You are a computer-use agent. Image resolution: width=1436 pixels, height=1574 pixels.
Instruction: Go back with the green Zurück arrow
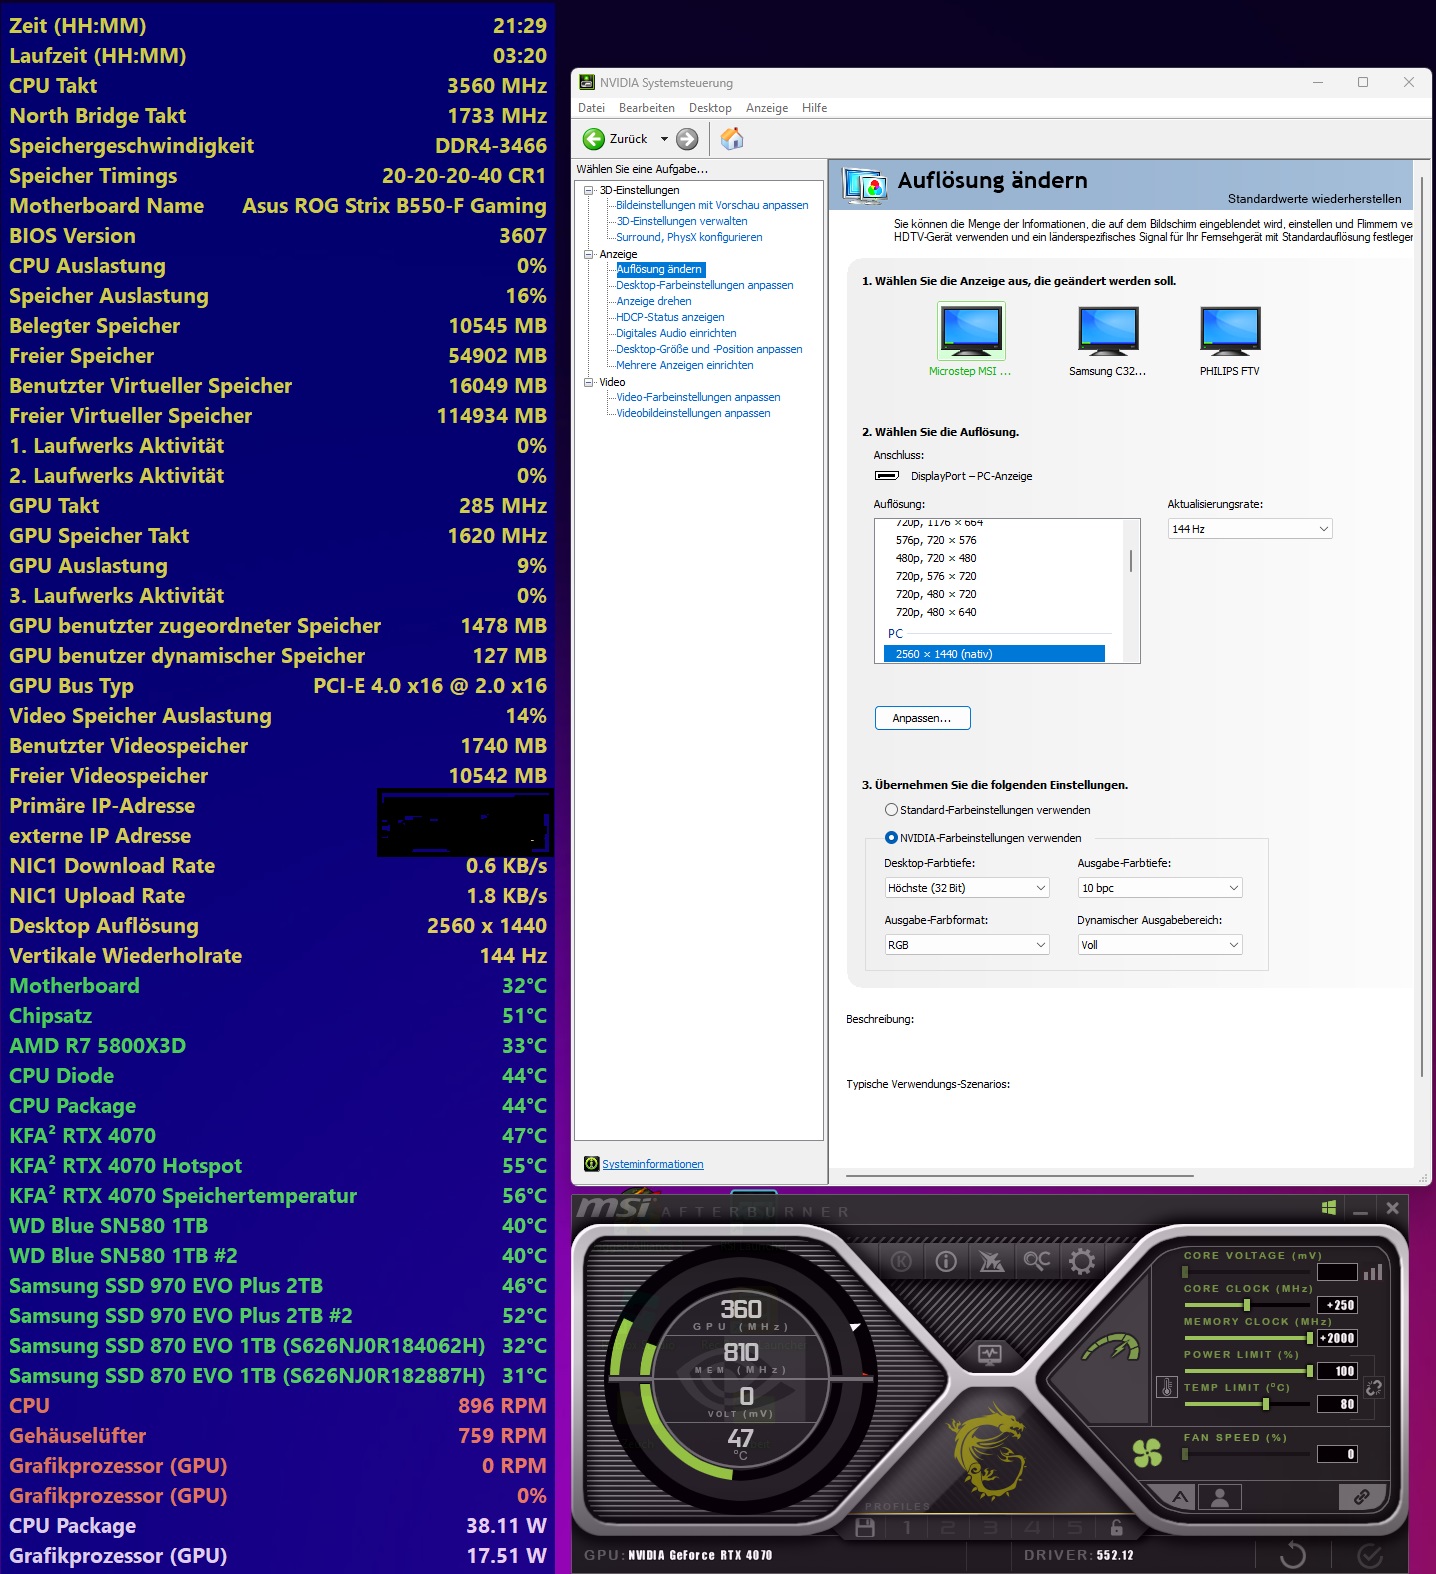pos(594,139)
